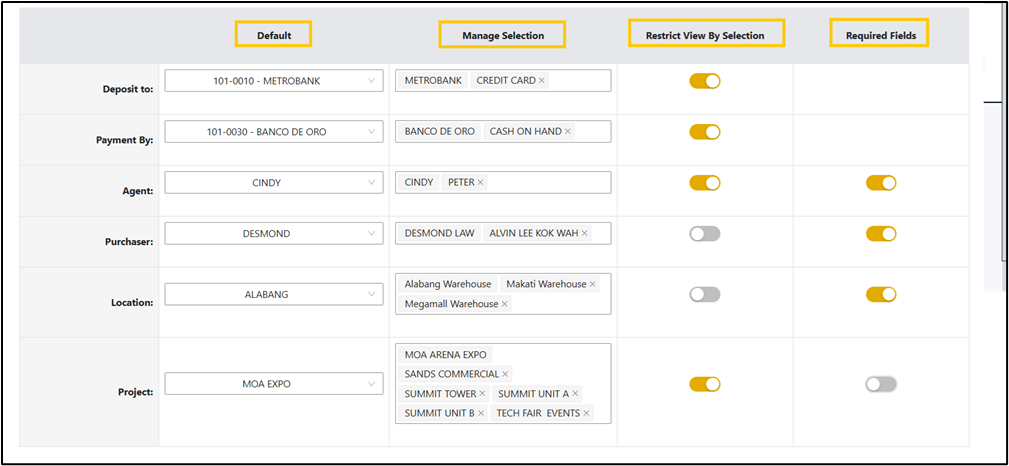This screenshot has width=1009, height=466.
Task: Open the Project default dropdown showing MOA EXPO
Action: coord(273,384)
